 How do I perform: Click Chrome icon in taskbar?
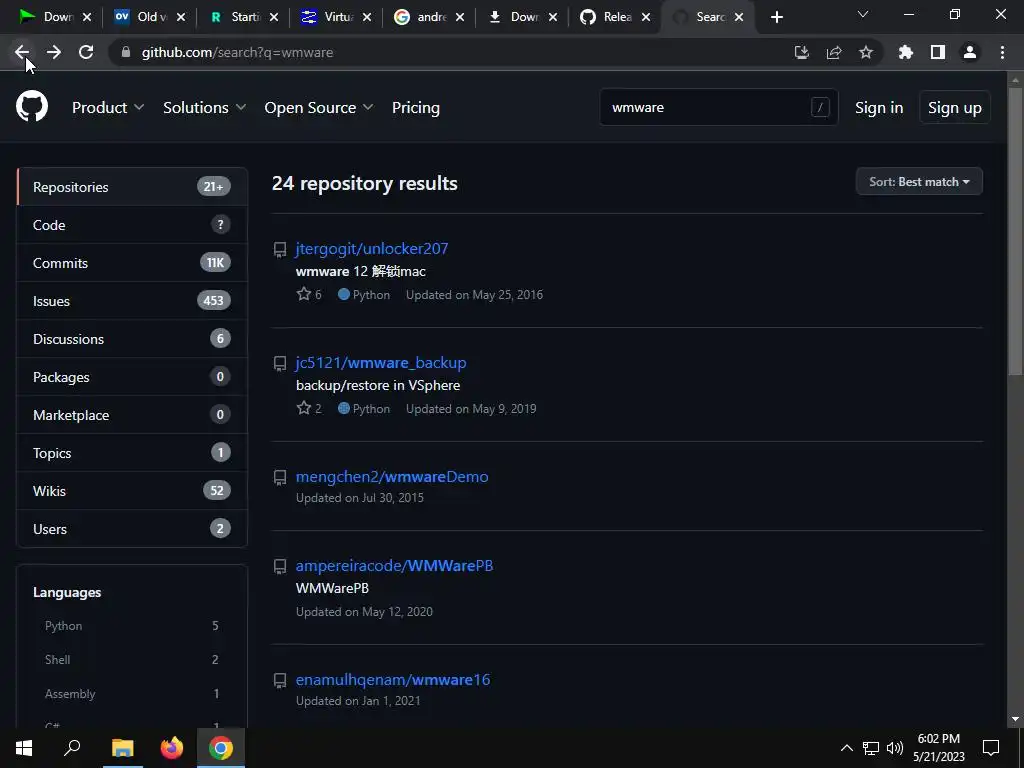(221, 748)
